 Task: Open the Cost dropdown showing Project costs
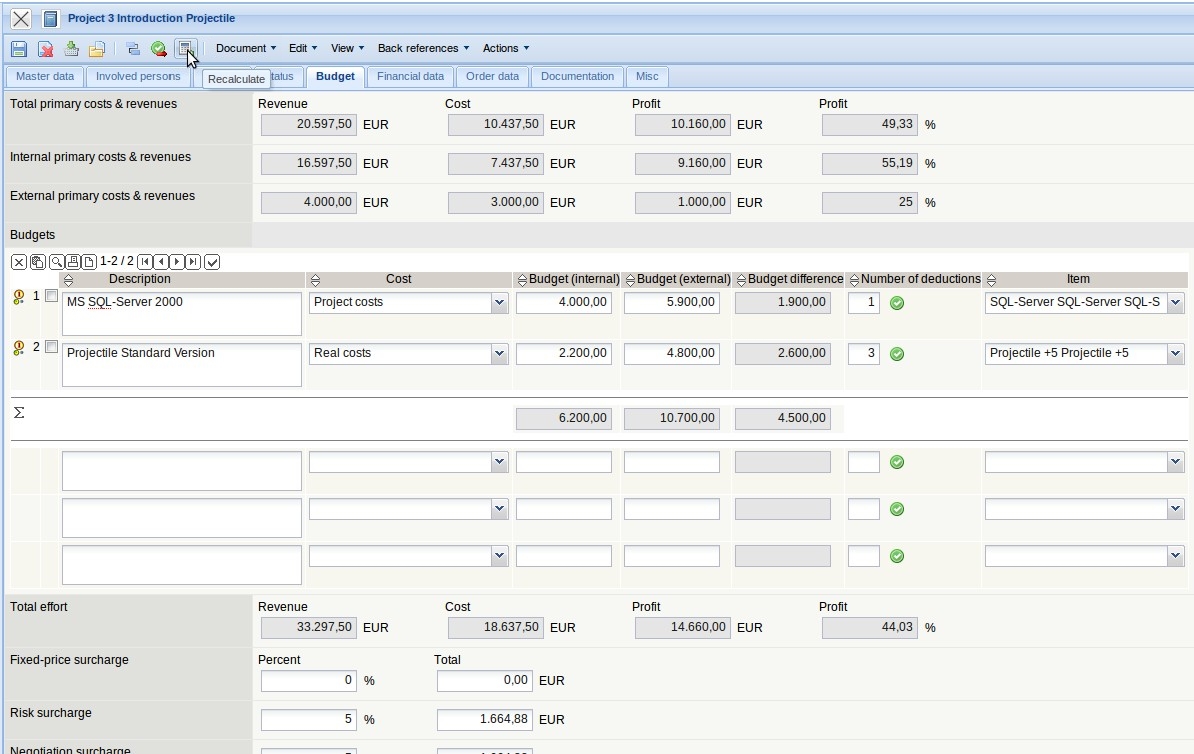coord(499,302)
